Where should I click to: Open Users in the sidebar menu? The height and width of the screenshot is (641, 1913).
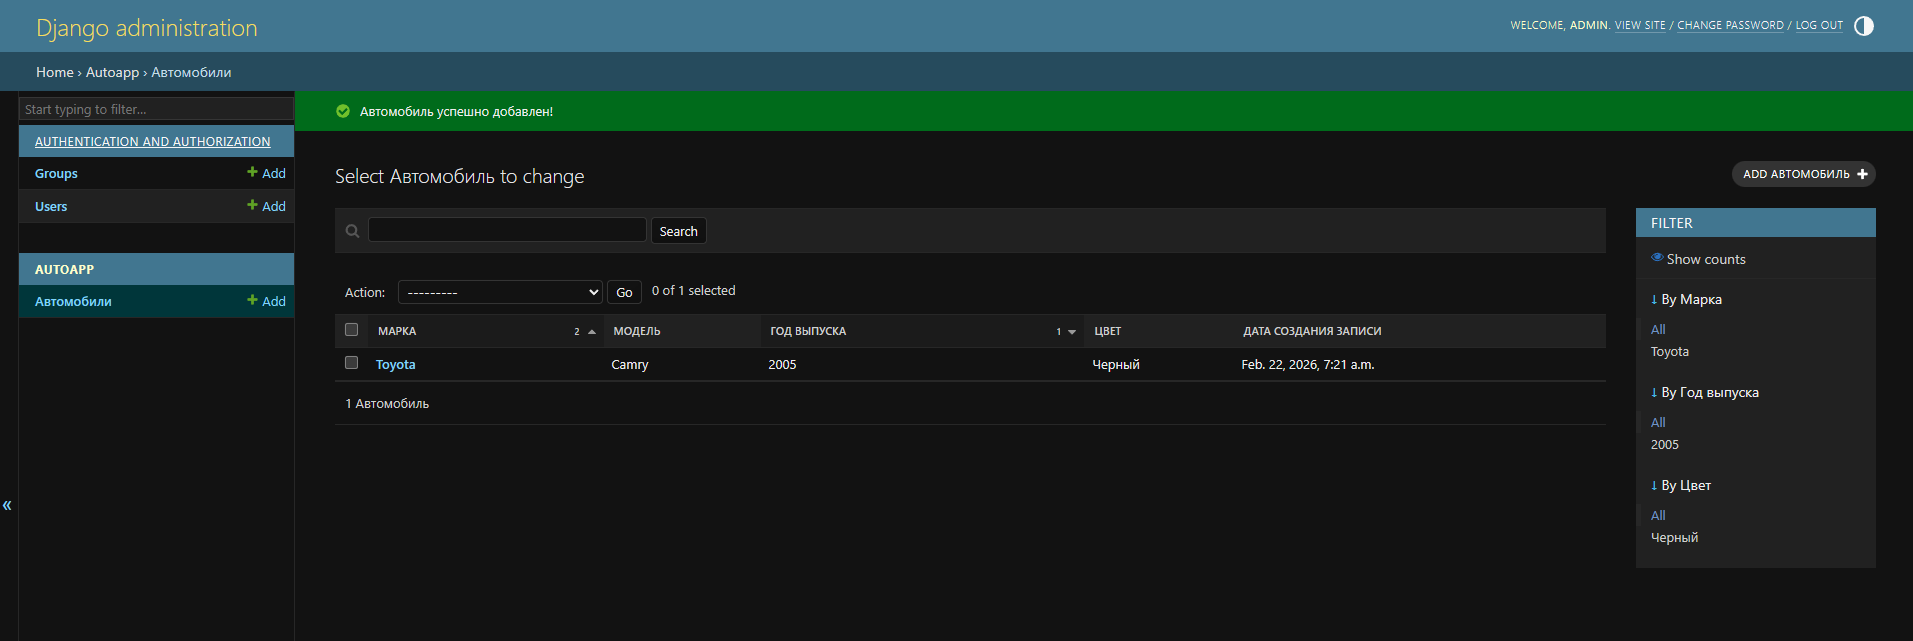[51, 206]
